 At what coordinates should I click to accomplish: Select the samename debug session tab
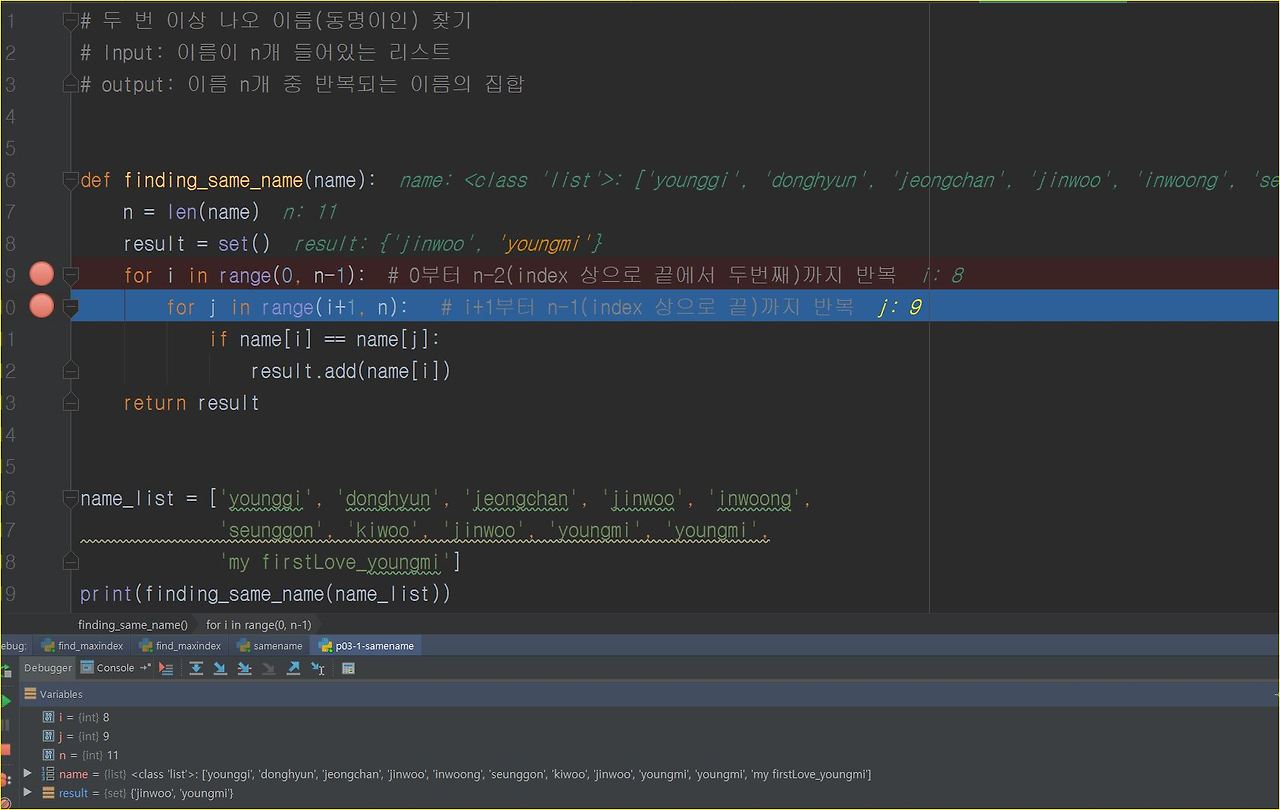[269, 646]
